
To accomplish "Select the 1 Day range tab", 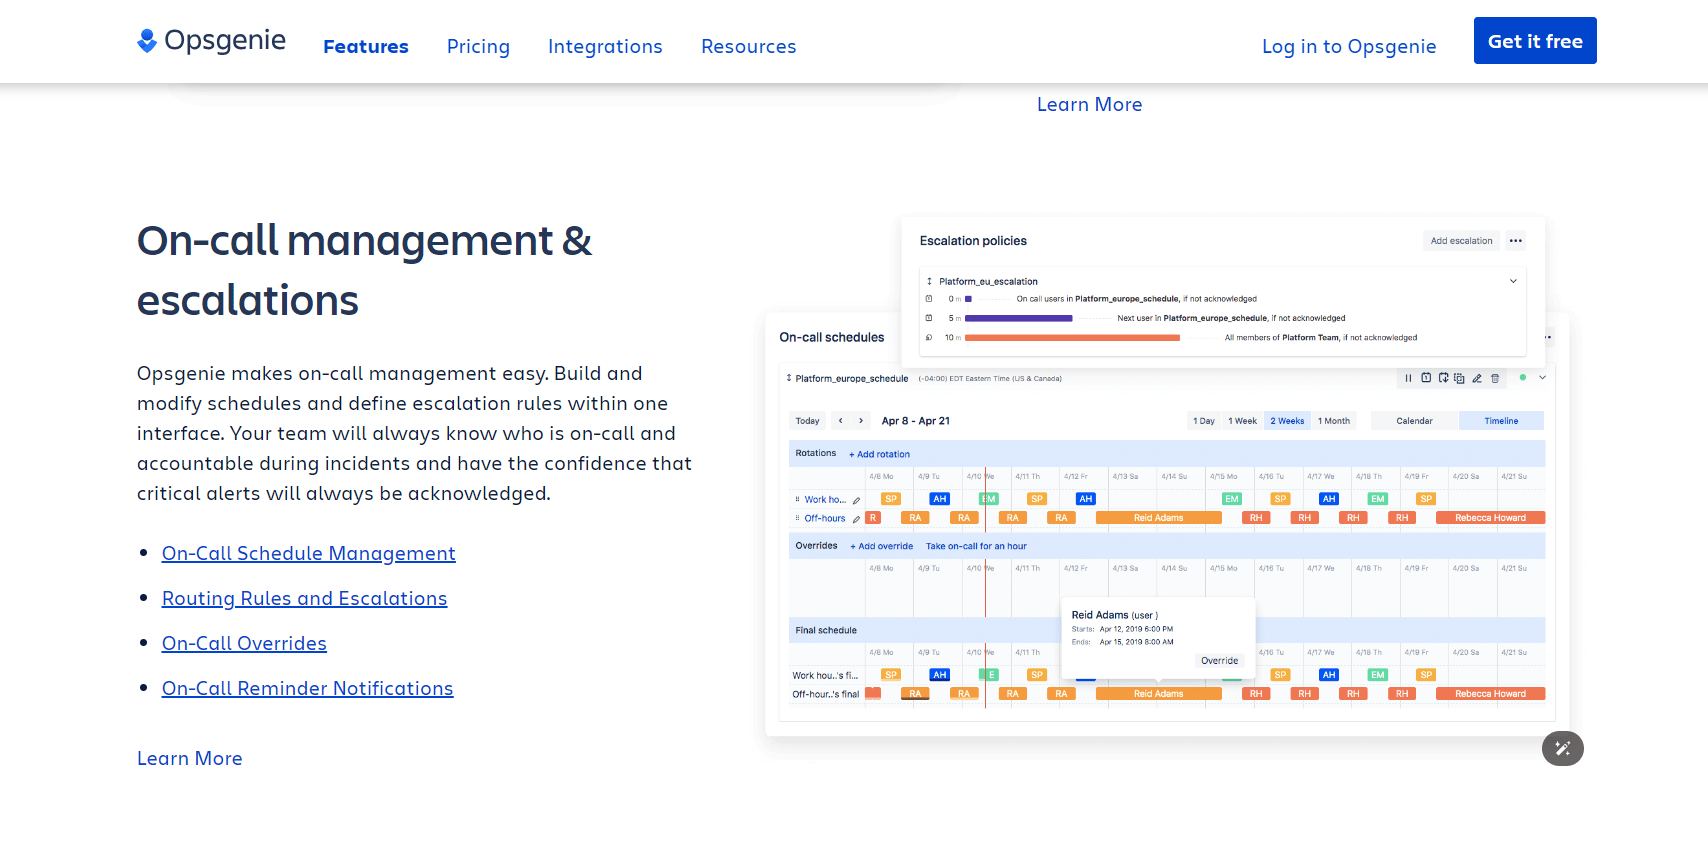I will tap(1204, 421).
